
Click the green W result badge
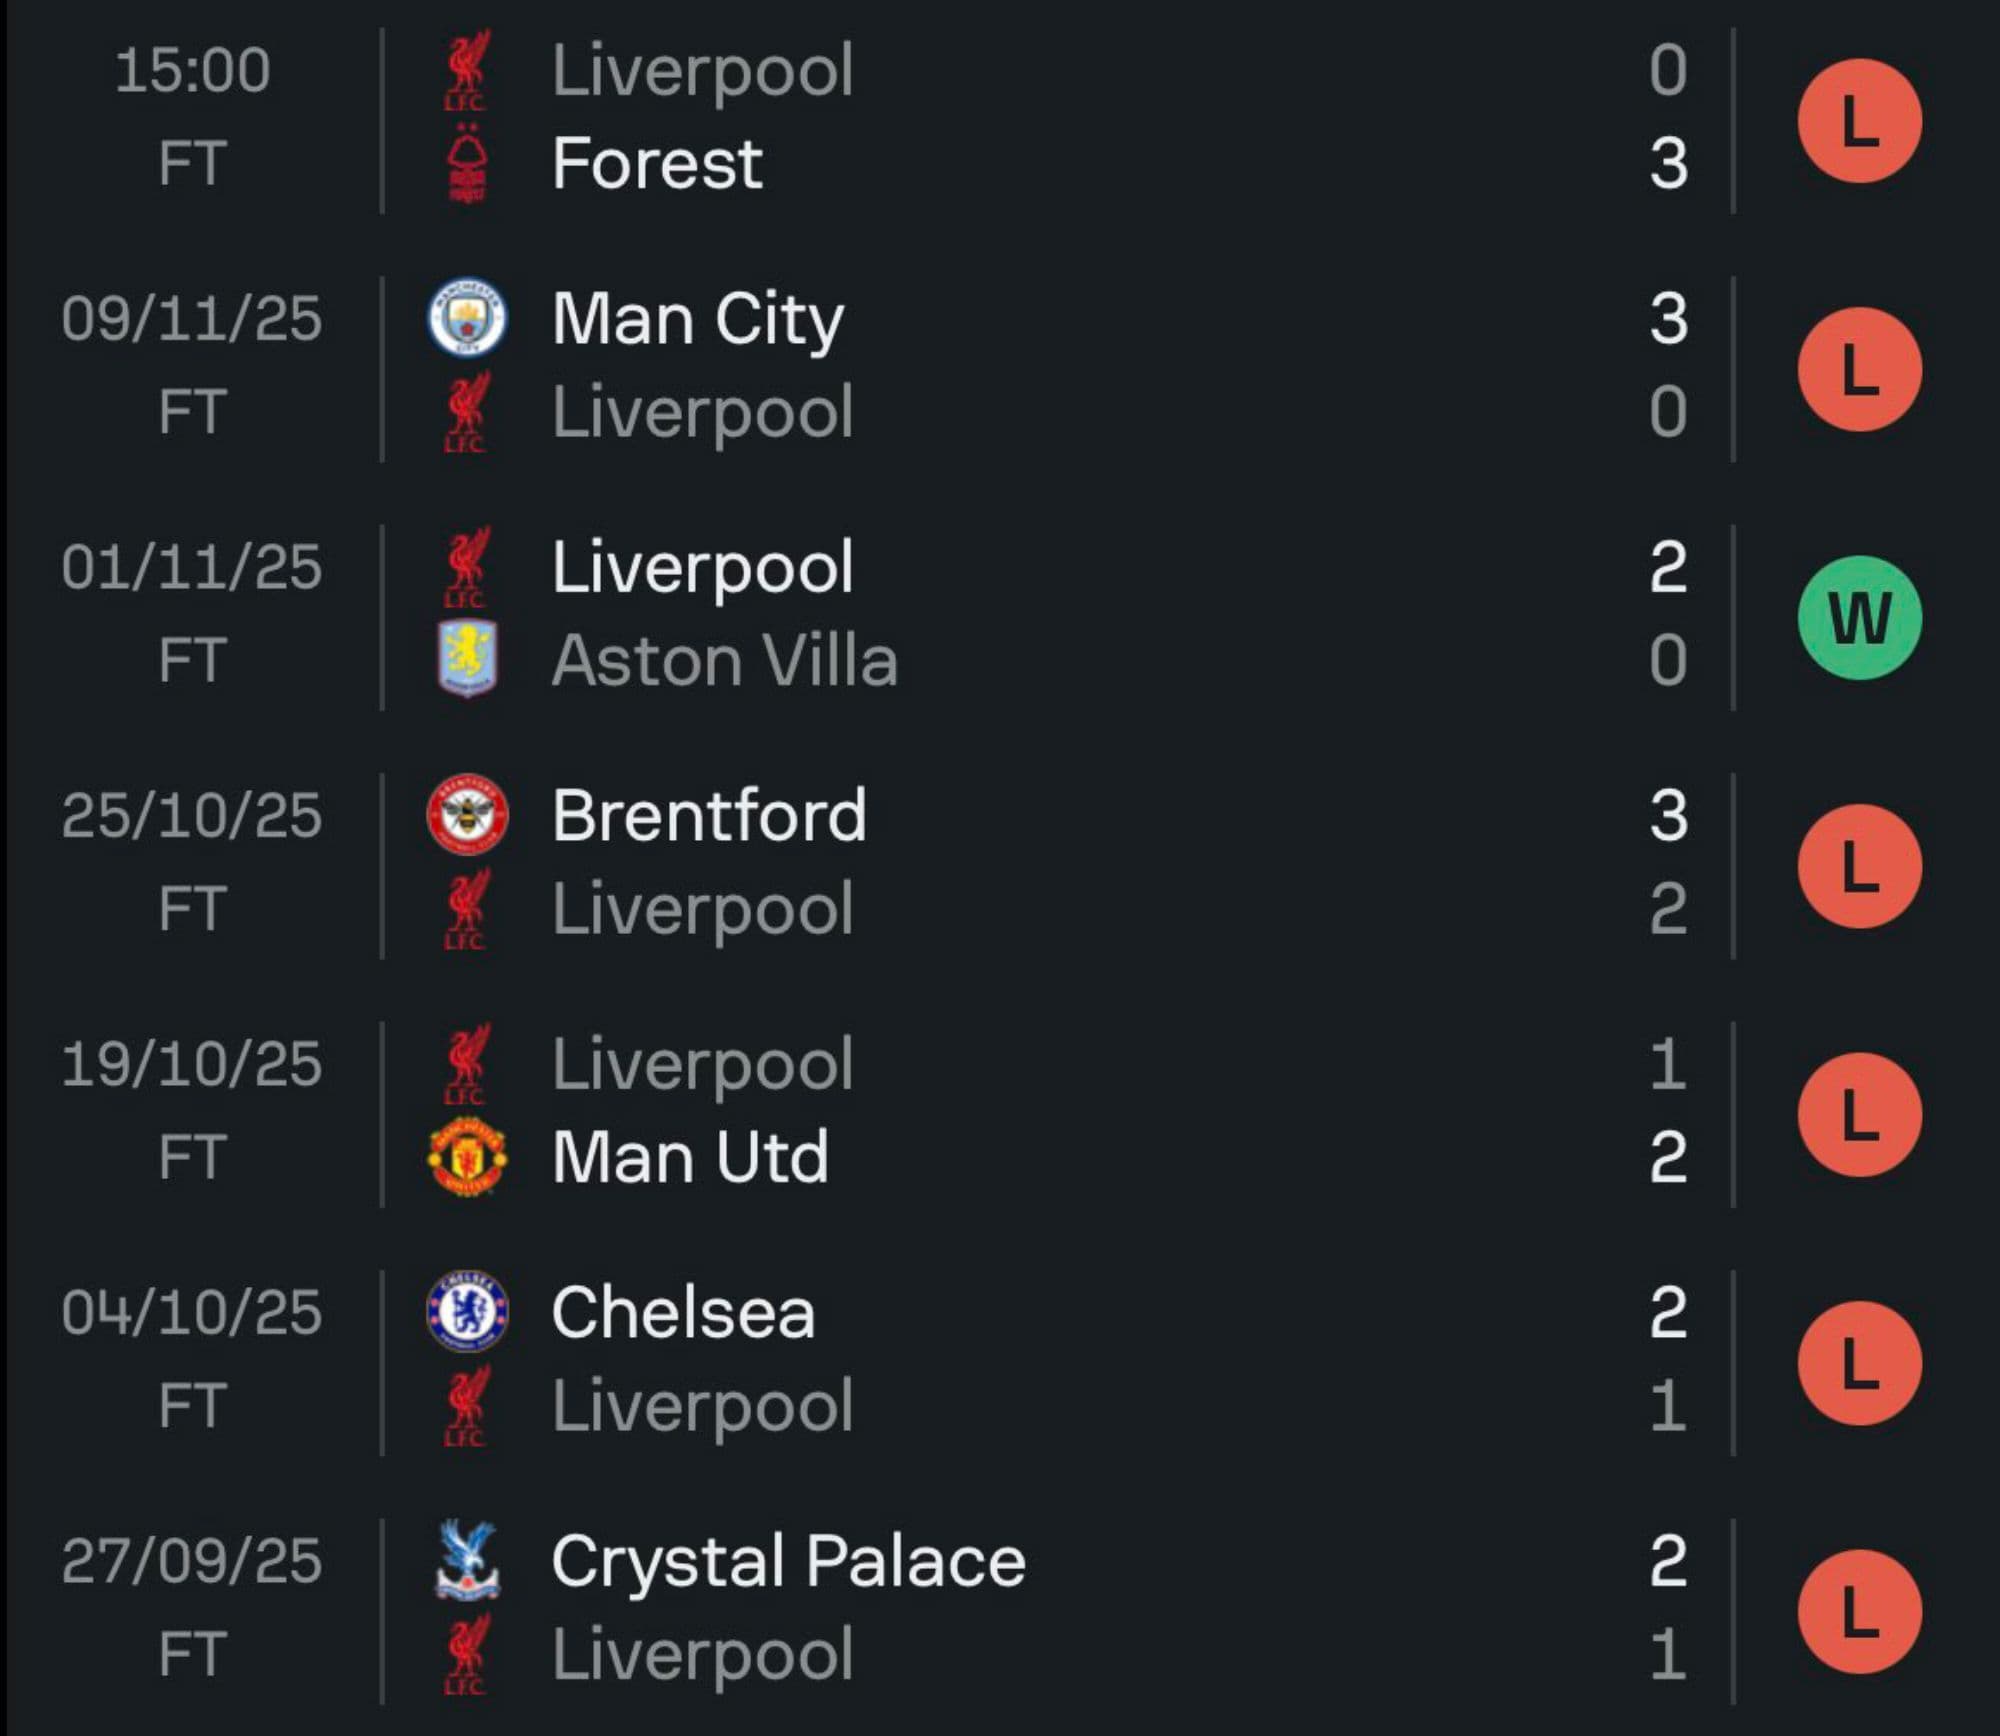pos(1859,618)
